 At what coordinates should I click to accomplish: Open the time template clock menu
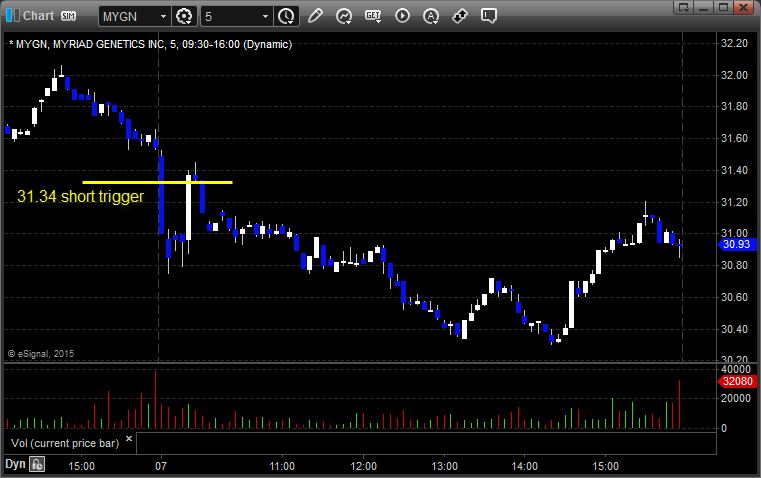pos(286,16)
